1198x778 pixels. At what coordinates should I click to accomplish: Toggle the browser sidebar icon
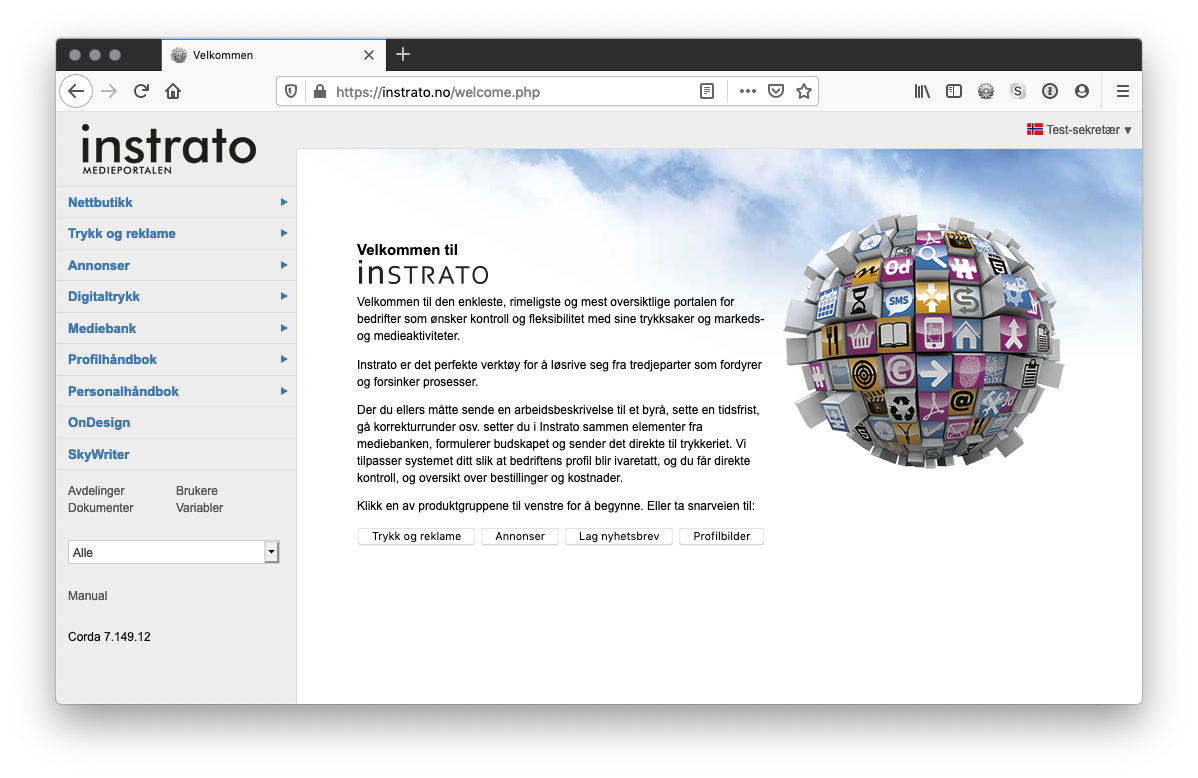click(x=954, y=91)
